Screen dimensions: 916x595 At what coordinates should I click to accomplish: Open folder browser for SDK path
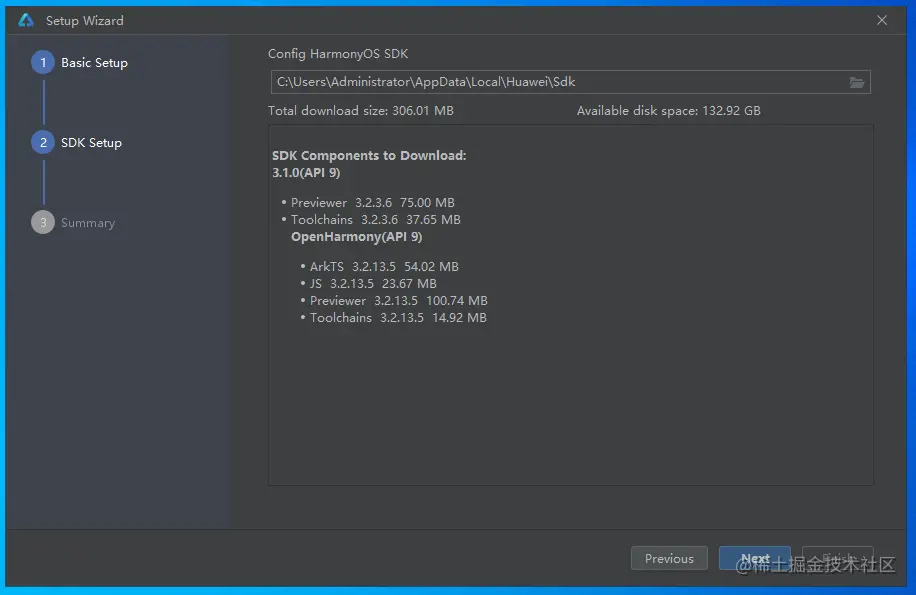(x=856, y=82)
